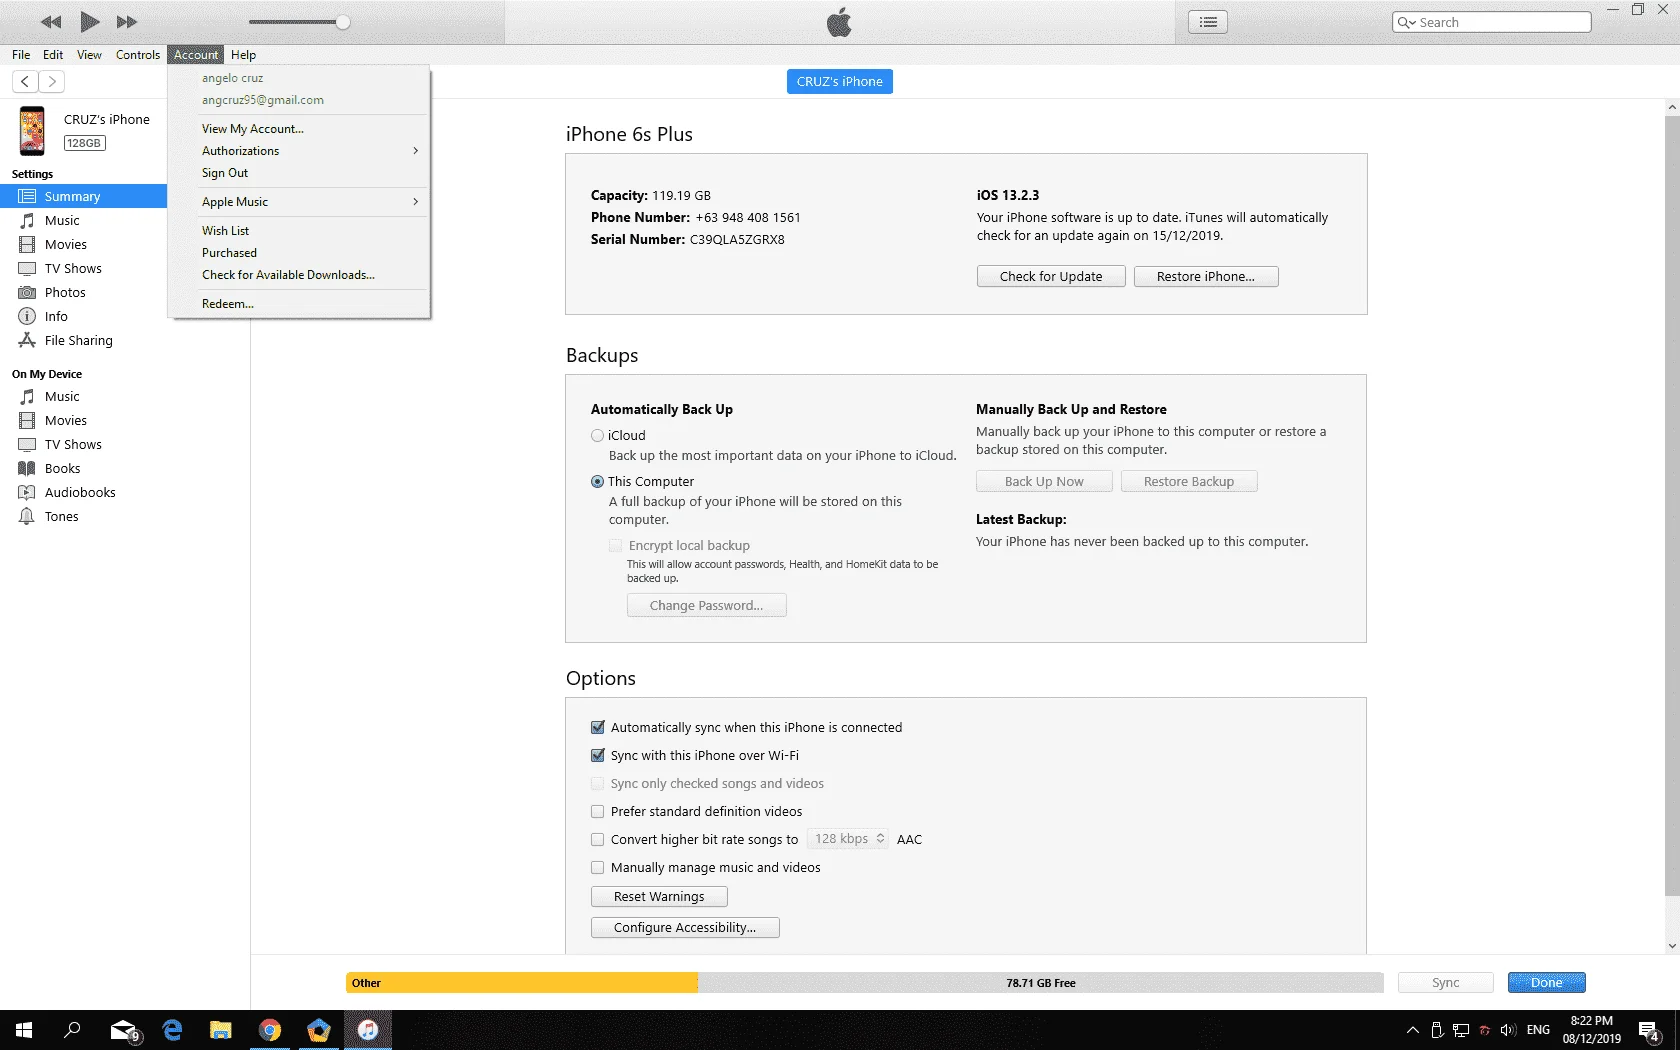Click the vertical scrollbar down arrow

click(x=1672, y=946)
